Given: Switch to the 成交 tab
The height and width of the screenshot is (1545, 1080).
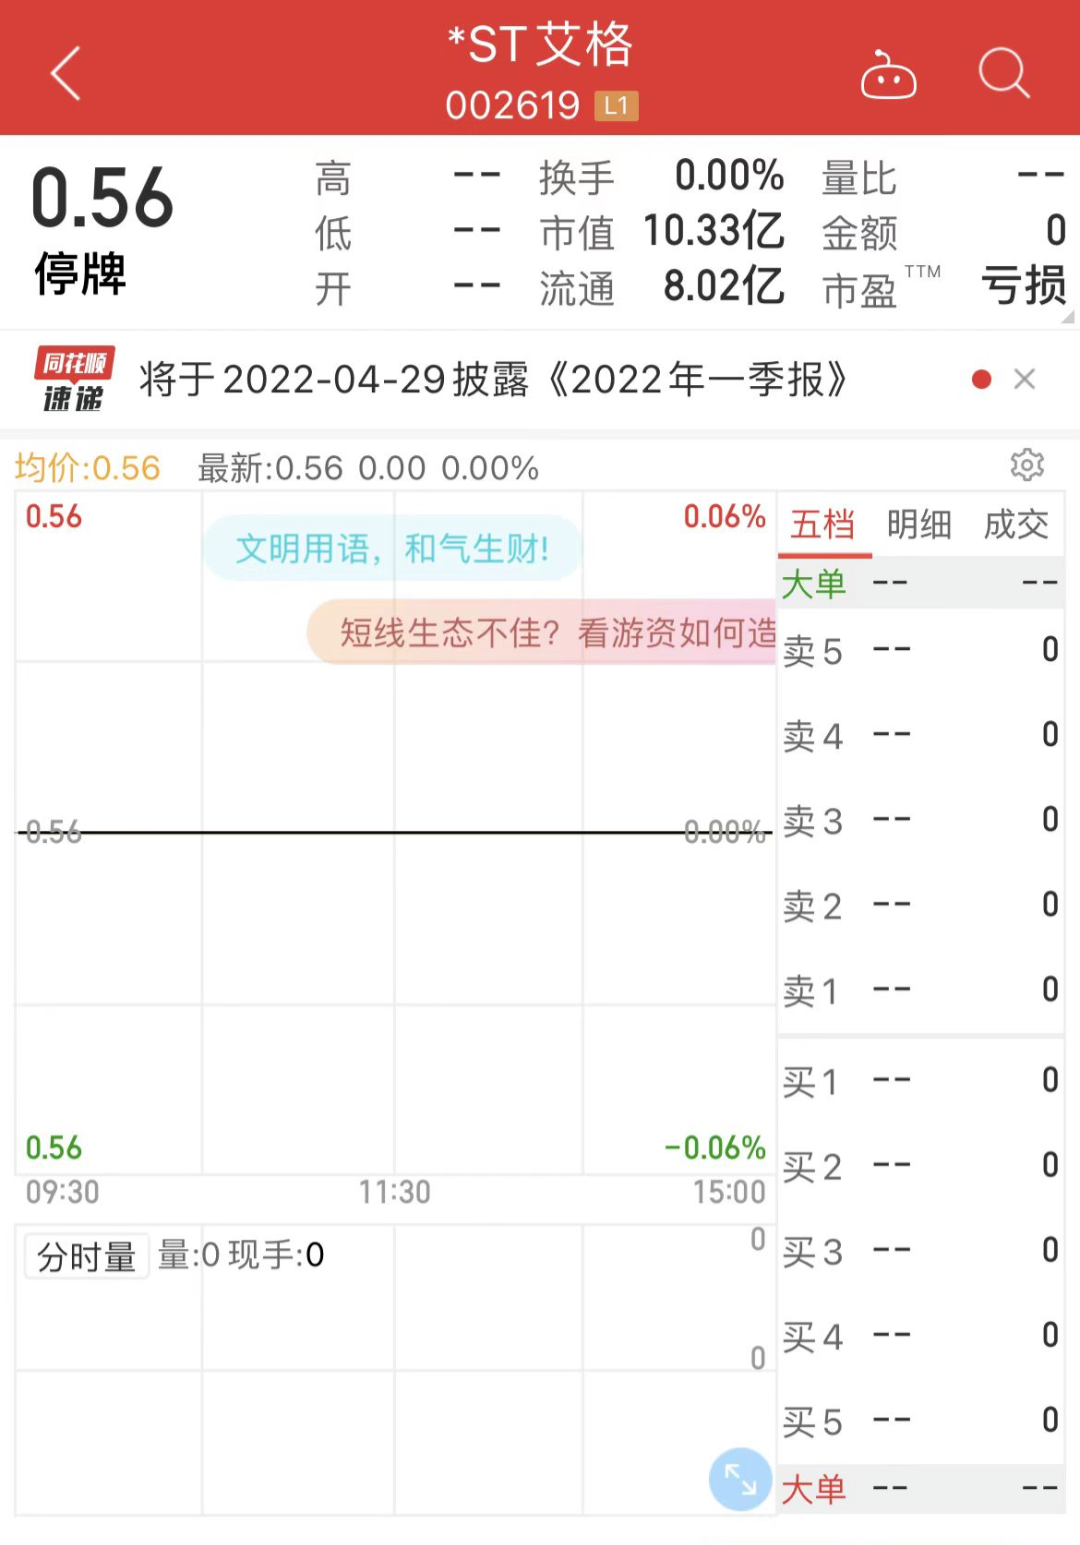Looking at the screenshot, I should coord(1016,524).
